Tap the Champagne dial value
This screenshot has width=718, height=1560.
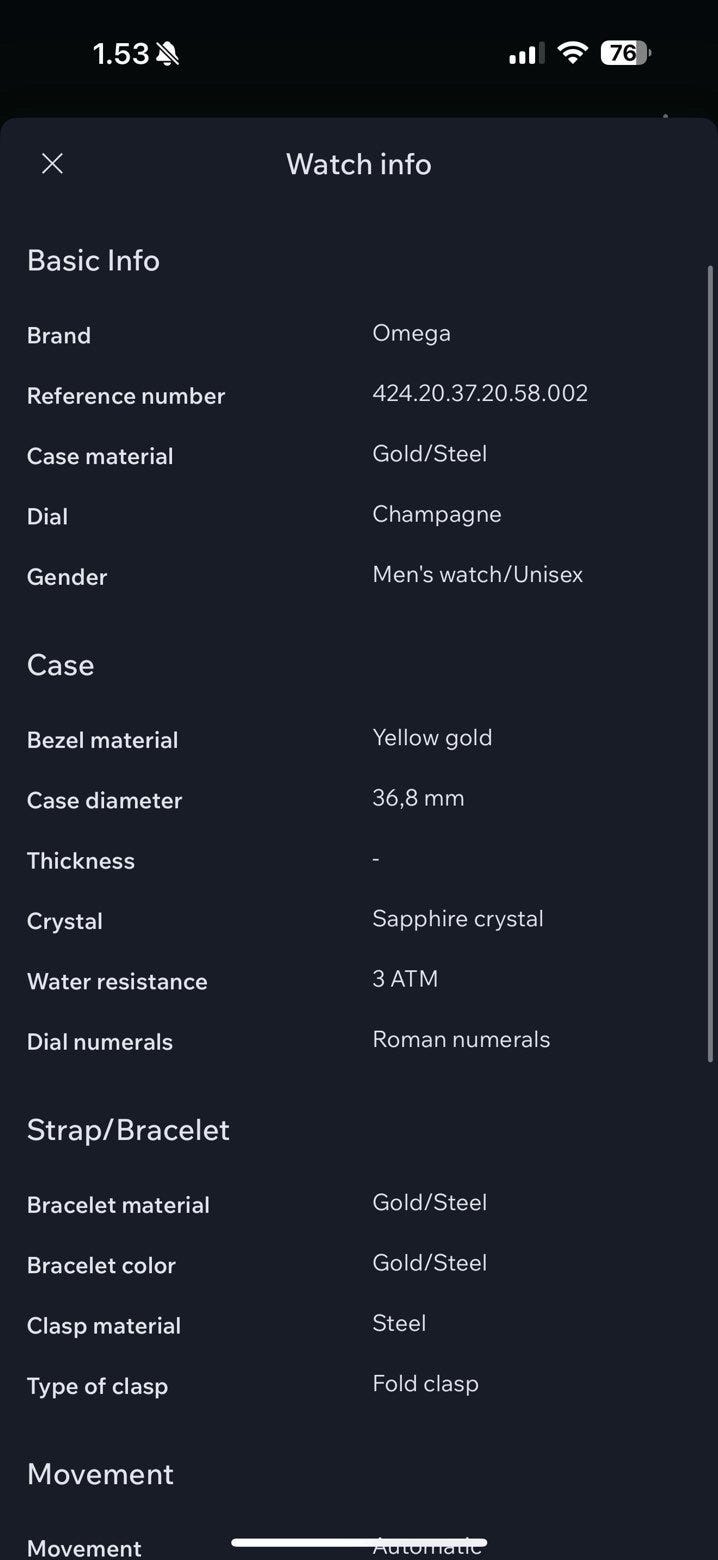tap(437, 514)
